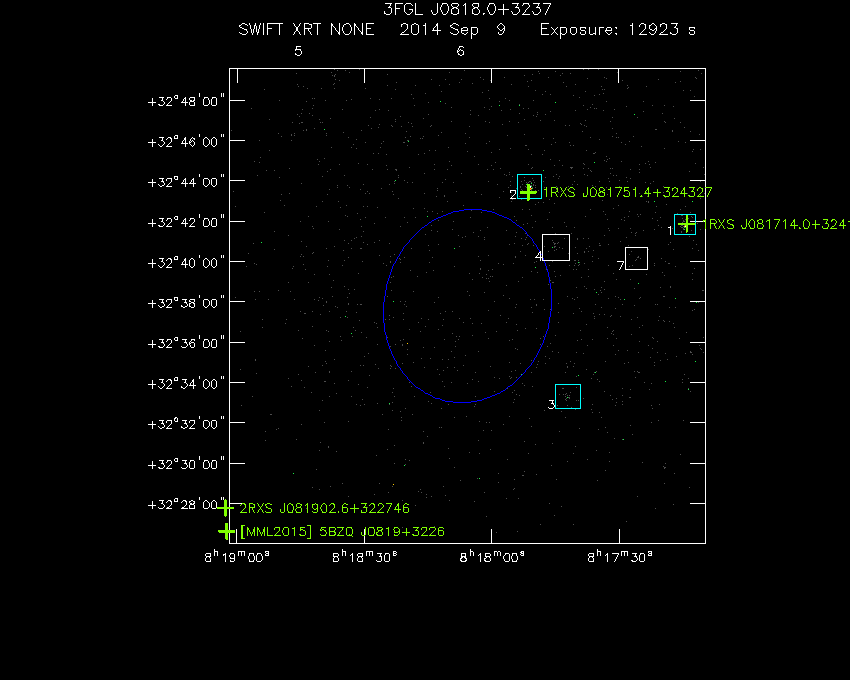
Task: Select the cyan source box numbered 3
Action: pos(568,396)
